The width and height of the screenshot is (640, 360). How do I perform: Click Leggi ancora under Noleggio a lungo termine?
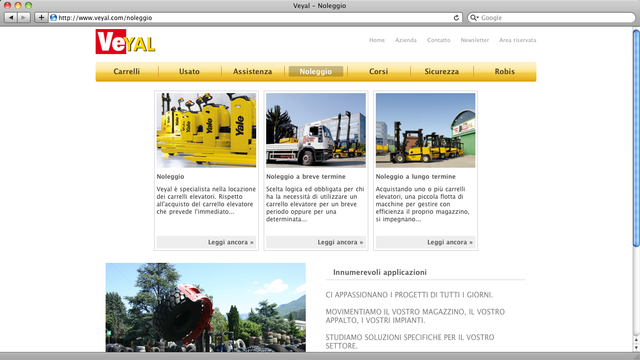tap(450, 242)
